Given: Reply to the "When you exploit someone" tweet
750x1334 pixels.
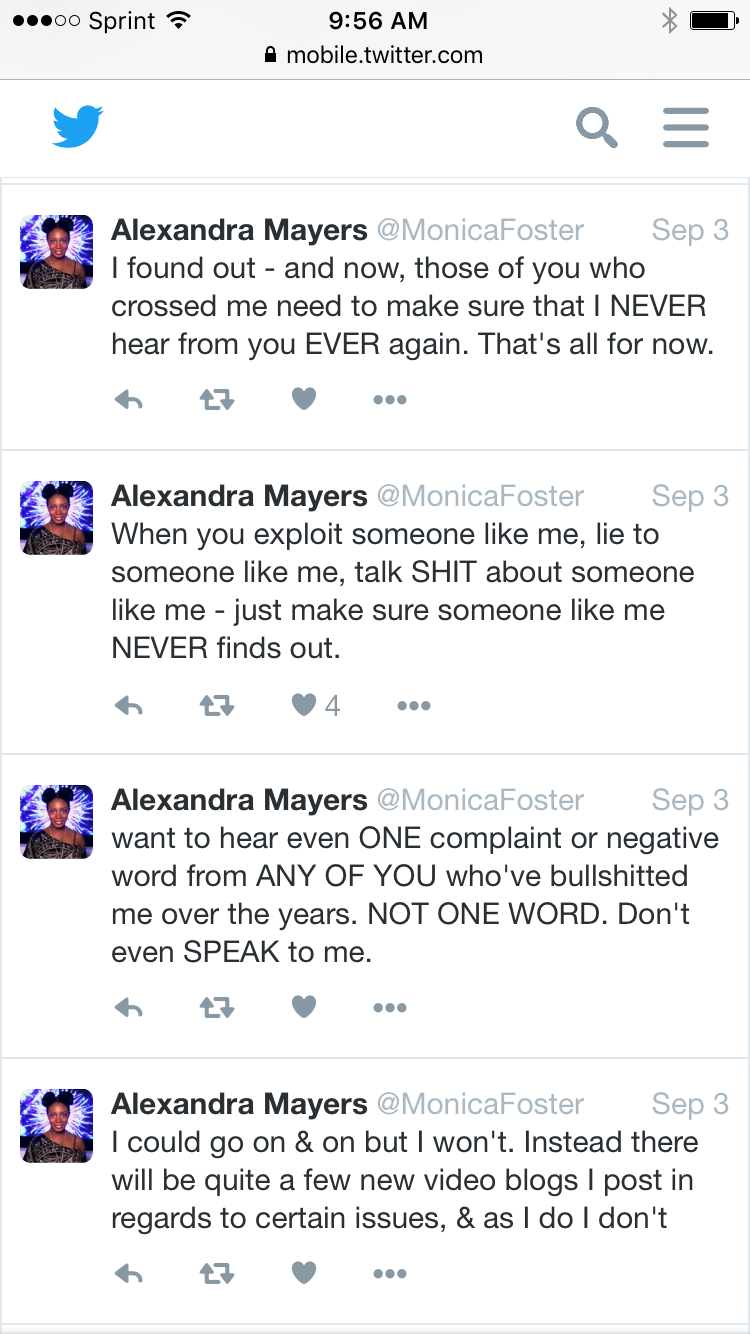Looking at the screenshot, I should (x=129, y=706).
